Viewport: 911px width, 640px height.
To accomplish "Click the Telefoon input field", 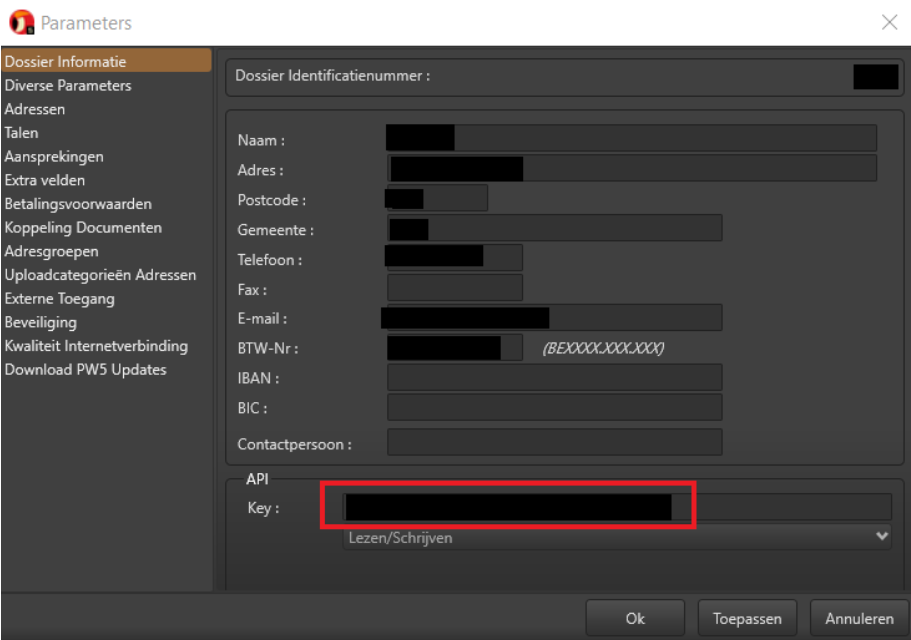I will [454, 258].
